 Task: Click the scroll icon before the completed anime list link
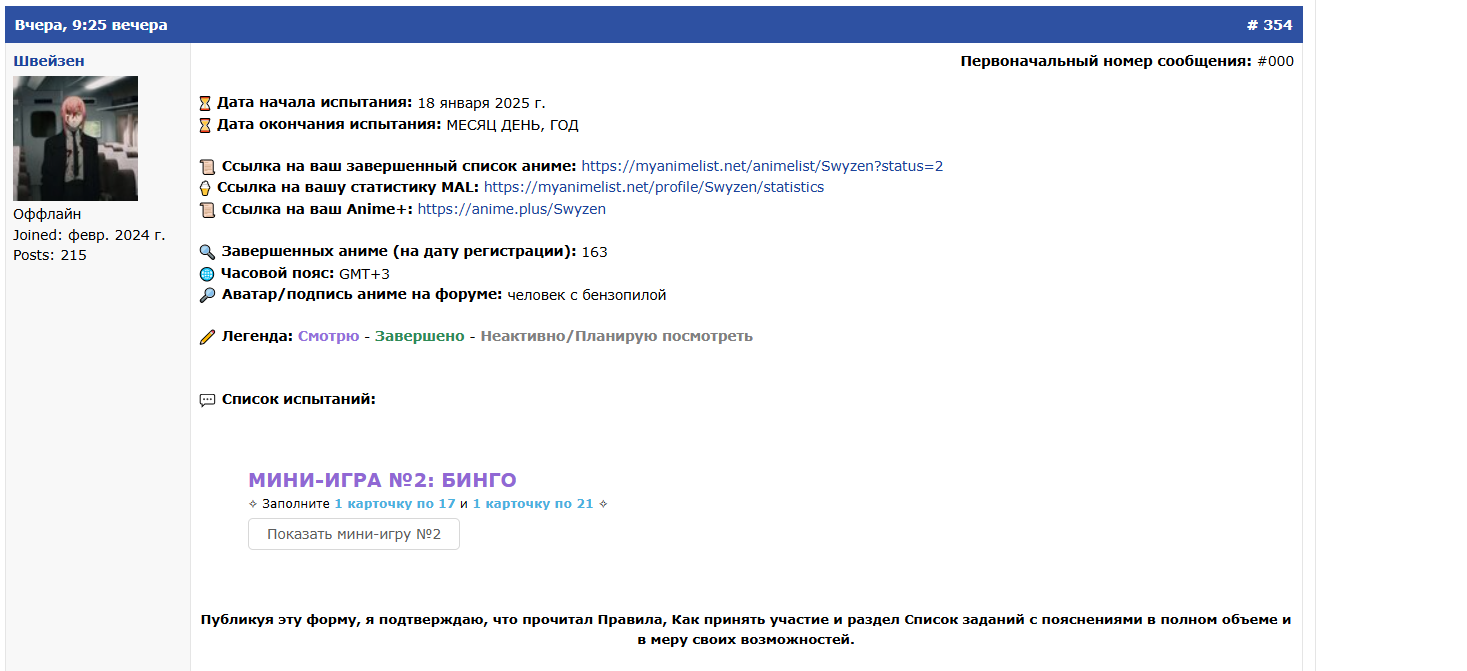(x=207, y=167)
